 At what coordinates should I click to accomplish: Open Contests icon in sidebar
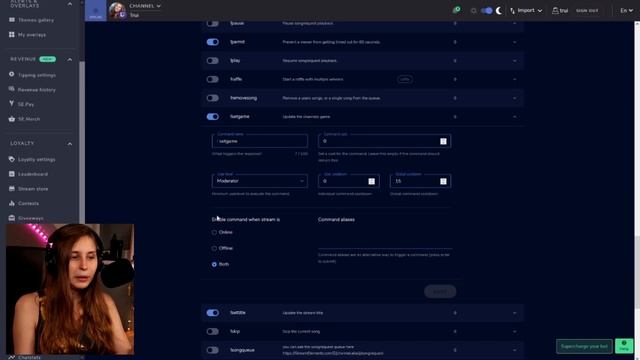[11, 203]
